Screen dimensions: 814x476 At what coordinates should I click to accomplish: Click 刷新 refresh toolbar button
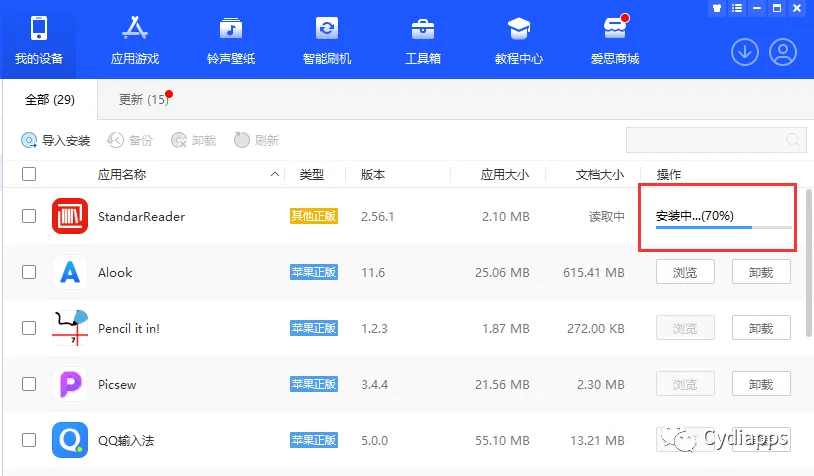click(256, 140)
